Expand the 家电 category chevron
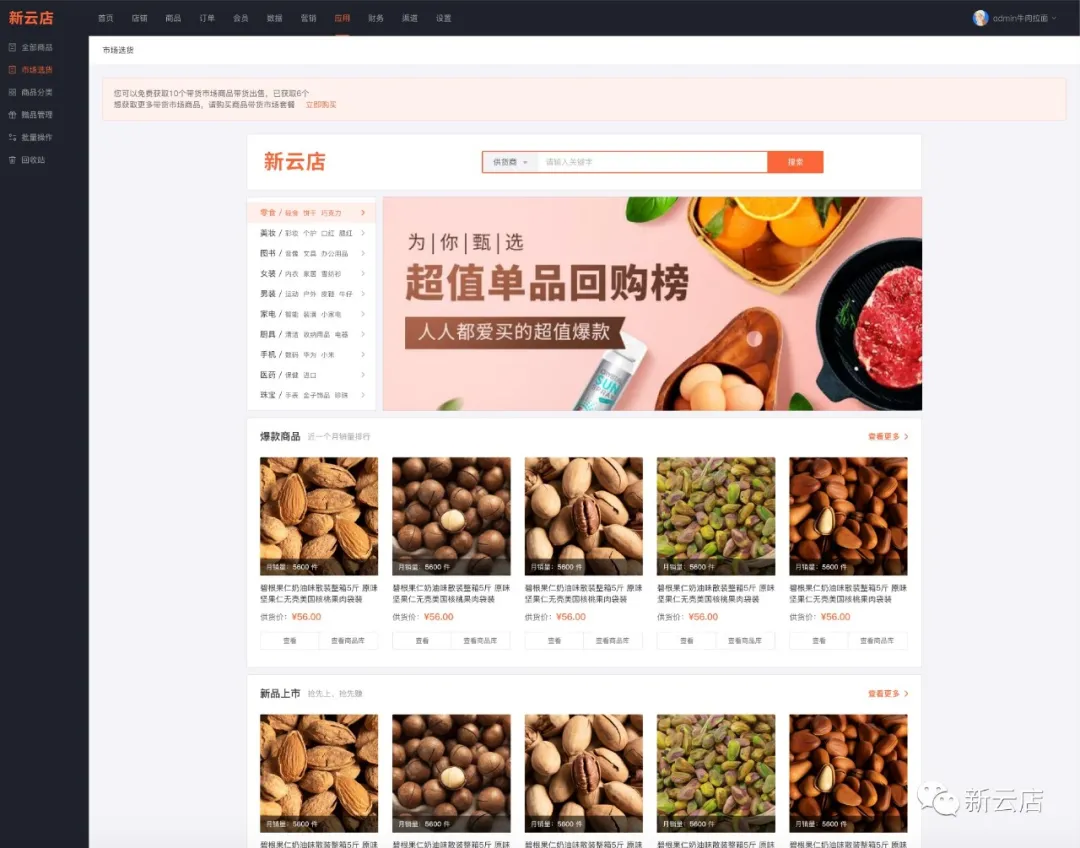 tap(363, 314)
